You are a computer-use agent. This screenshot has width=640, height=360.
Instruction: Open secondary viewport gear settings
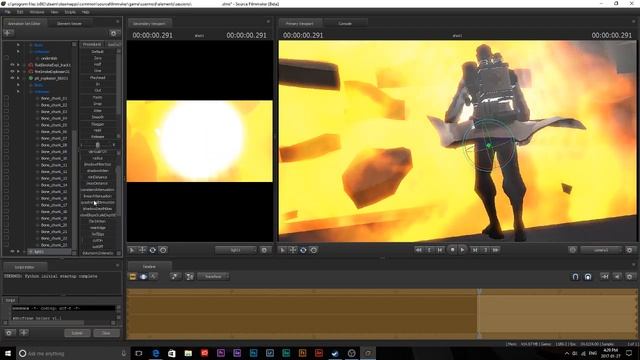coord(264,250)
